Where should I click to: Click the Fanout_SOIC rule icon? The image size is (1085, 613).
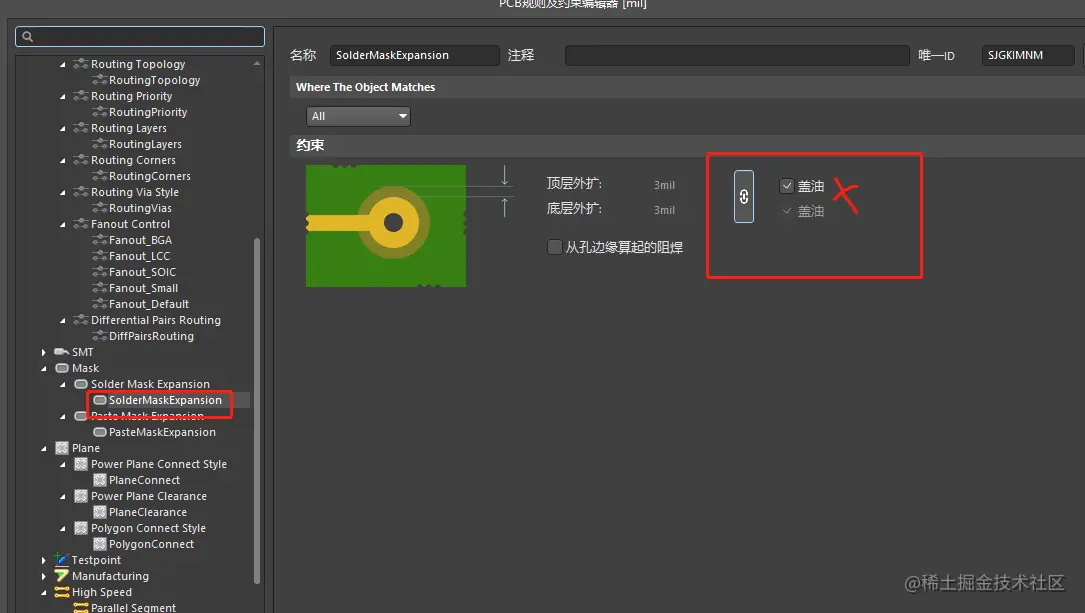click(x=100, y=272)
